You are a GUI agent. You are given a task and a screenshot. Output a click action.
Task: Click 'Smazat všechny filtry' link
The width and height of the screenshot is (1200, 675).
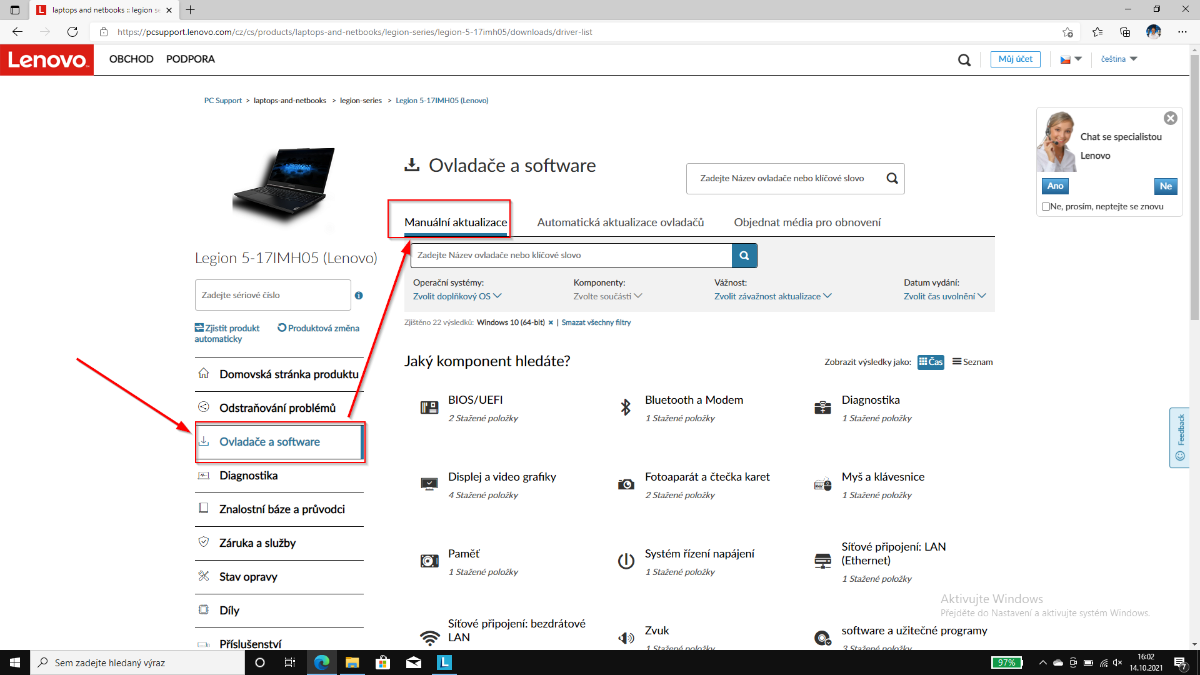pyautogui.click(x=596, y=323)
